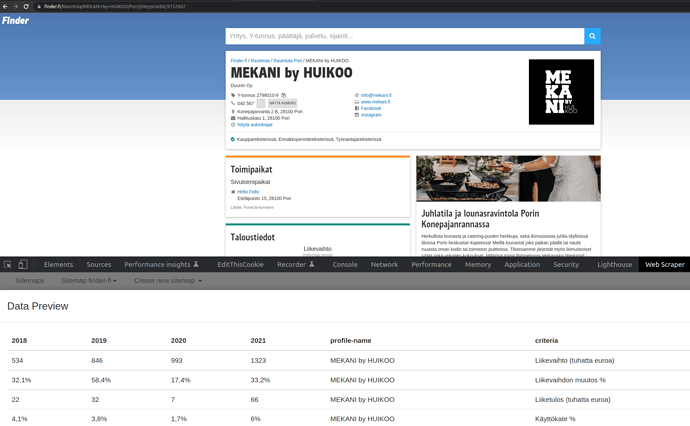
Task: Click the profile-name column header
Action: coord(351,341)
